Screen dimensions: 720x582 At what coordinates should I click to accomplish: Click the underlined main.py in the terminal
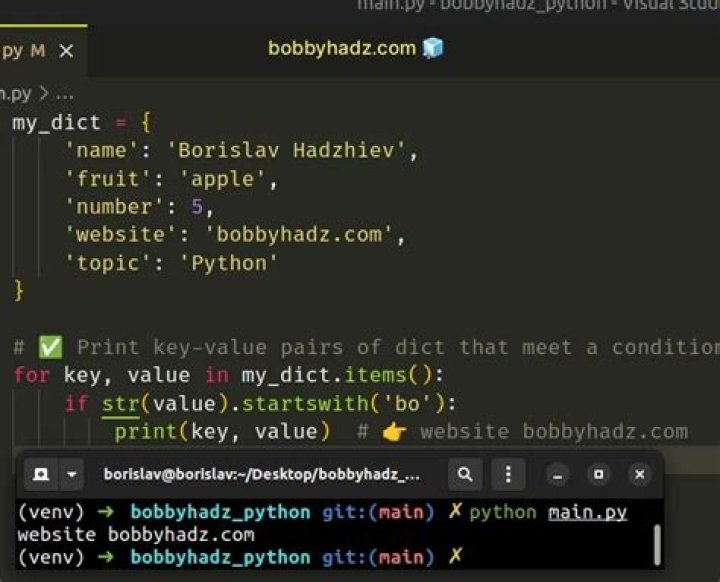coord(587,512)
